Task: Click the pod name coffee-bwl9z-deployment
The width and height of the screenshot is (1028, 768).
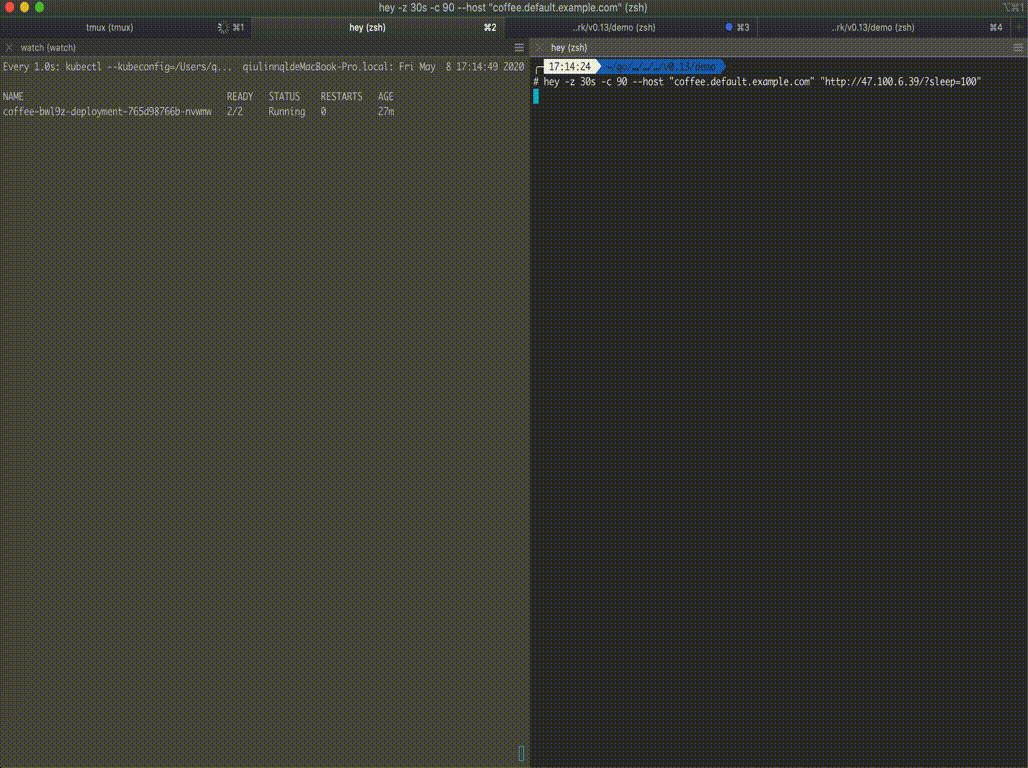Action: point(107,111)
